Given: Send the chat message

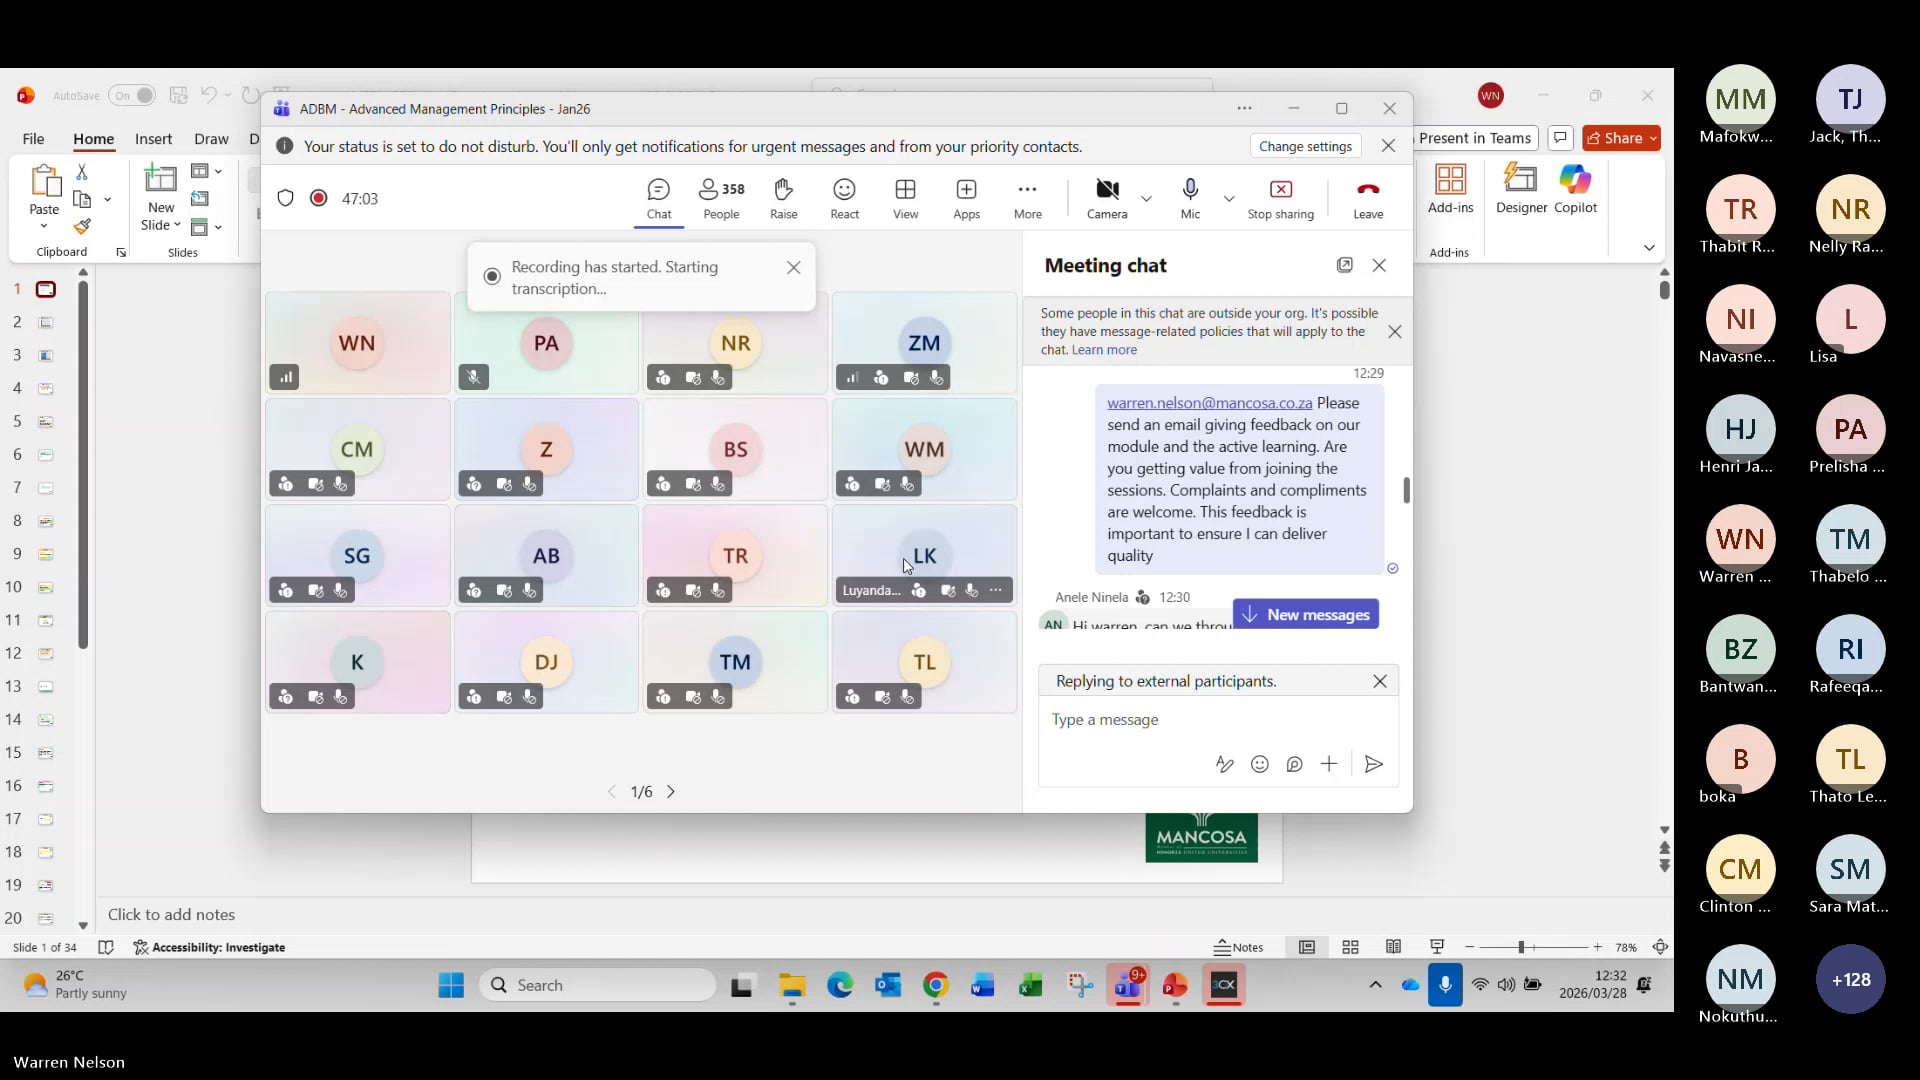Looking at the screenshot, I should point(1374,764).
